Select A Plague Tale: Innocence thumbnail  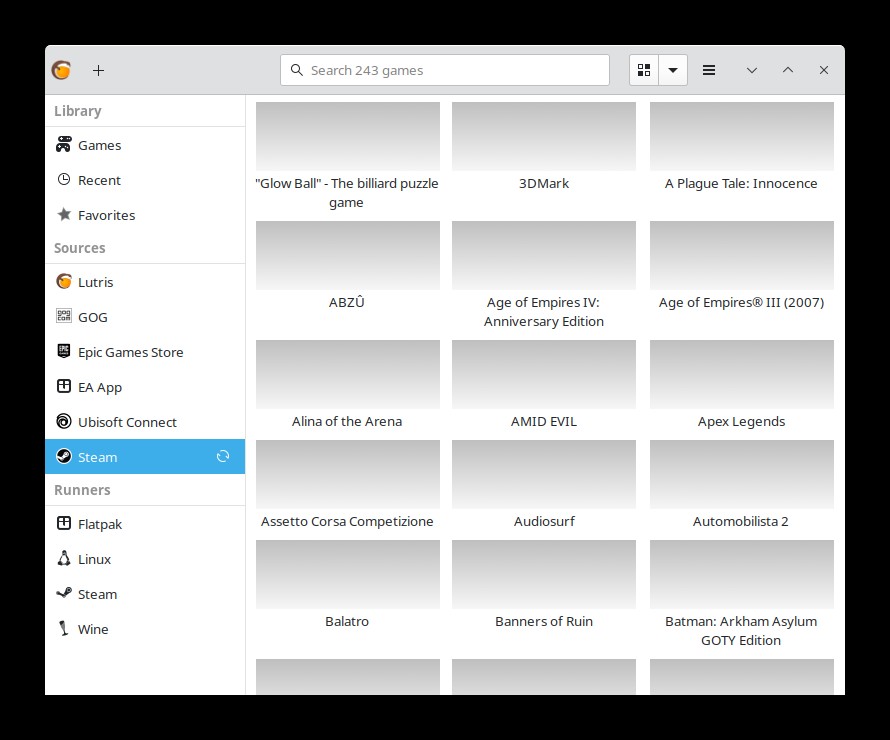(x=742, y=136)
